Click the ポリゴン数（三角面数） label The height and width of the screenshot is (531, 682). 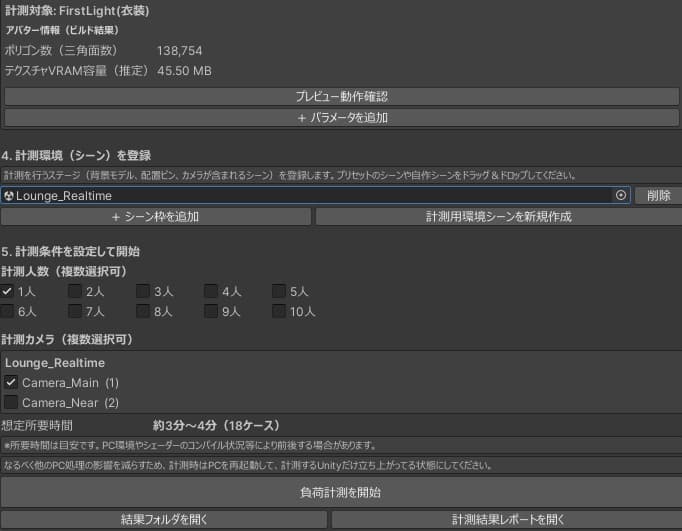(x=61, y=50)
